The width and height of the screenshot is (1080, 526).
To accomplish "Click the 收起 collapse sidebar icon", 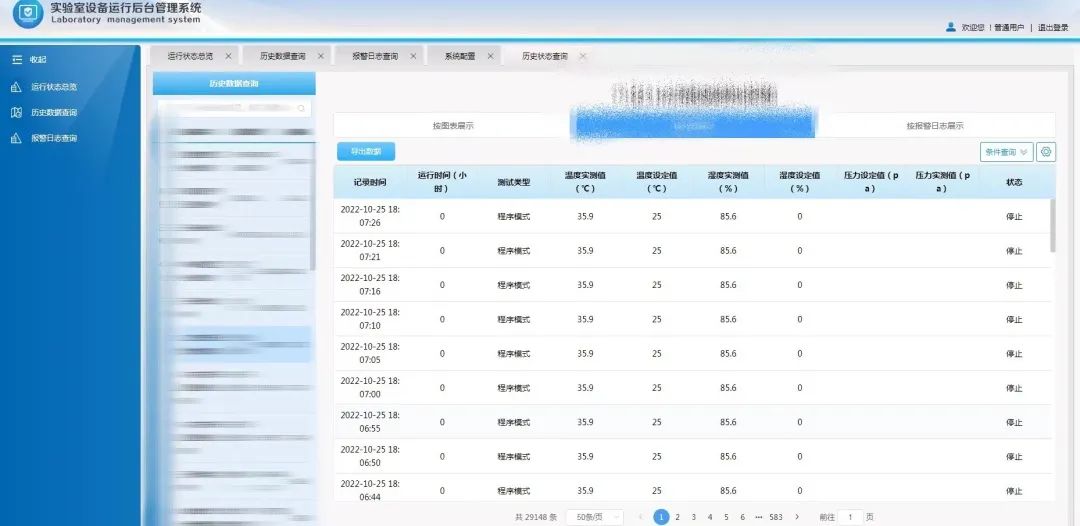I will [x=16, y=60].
